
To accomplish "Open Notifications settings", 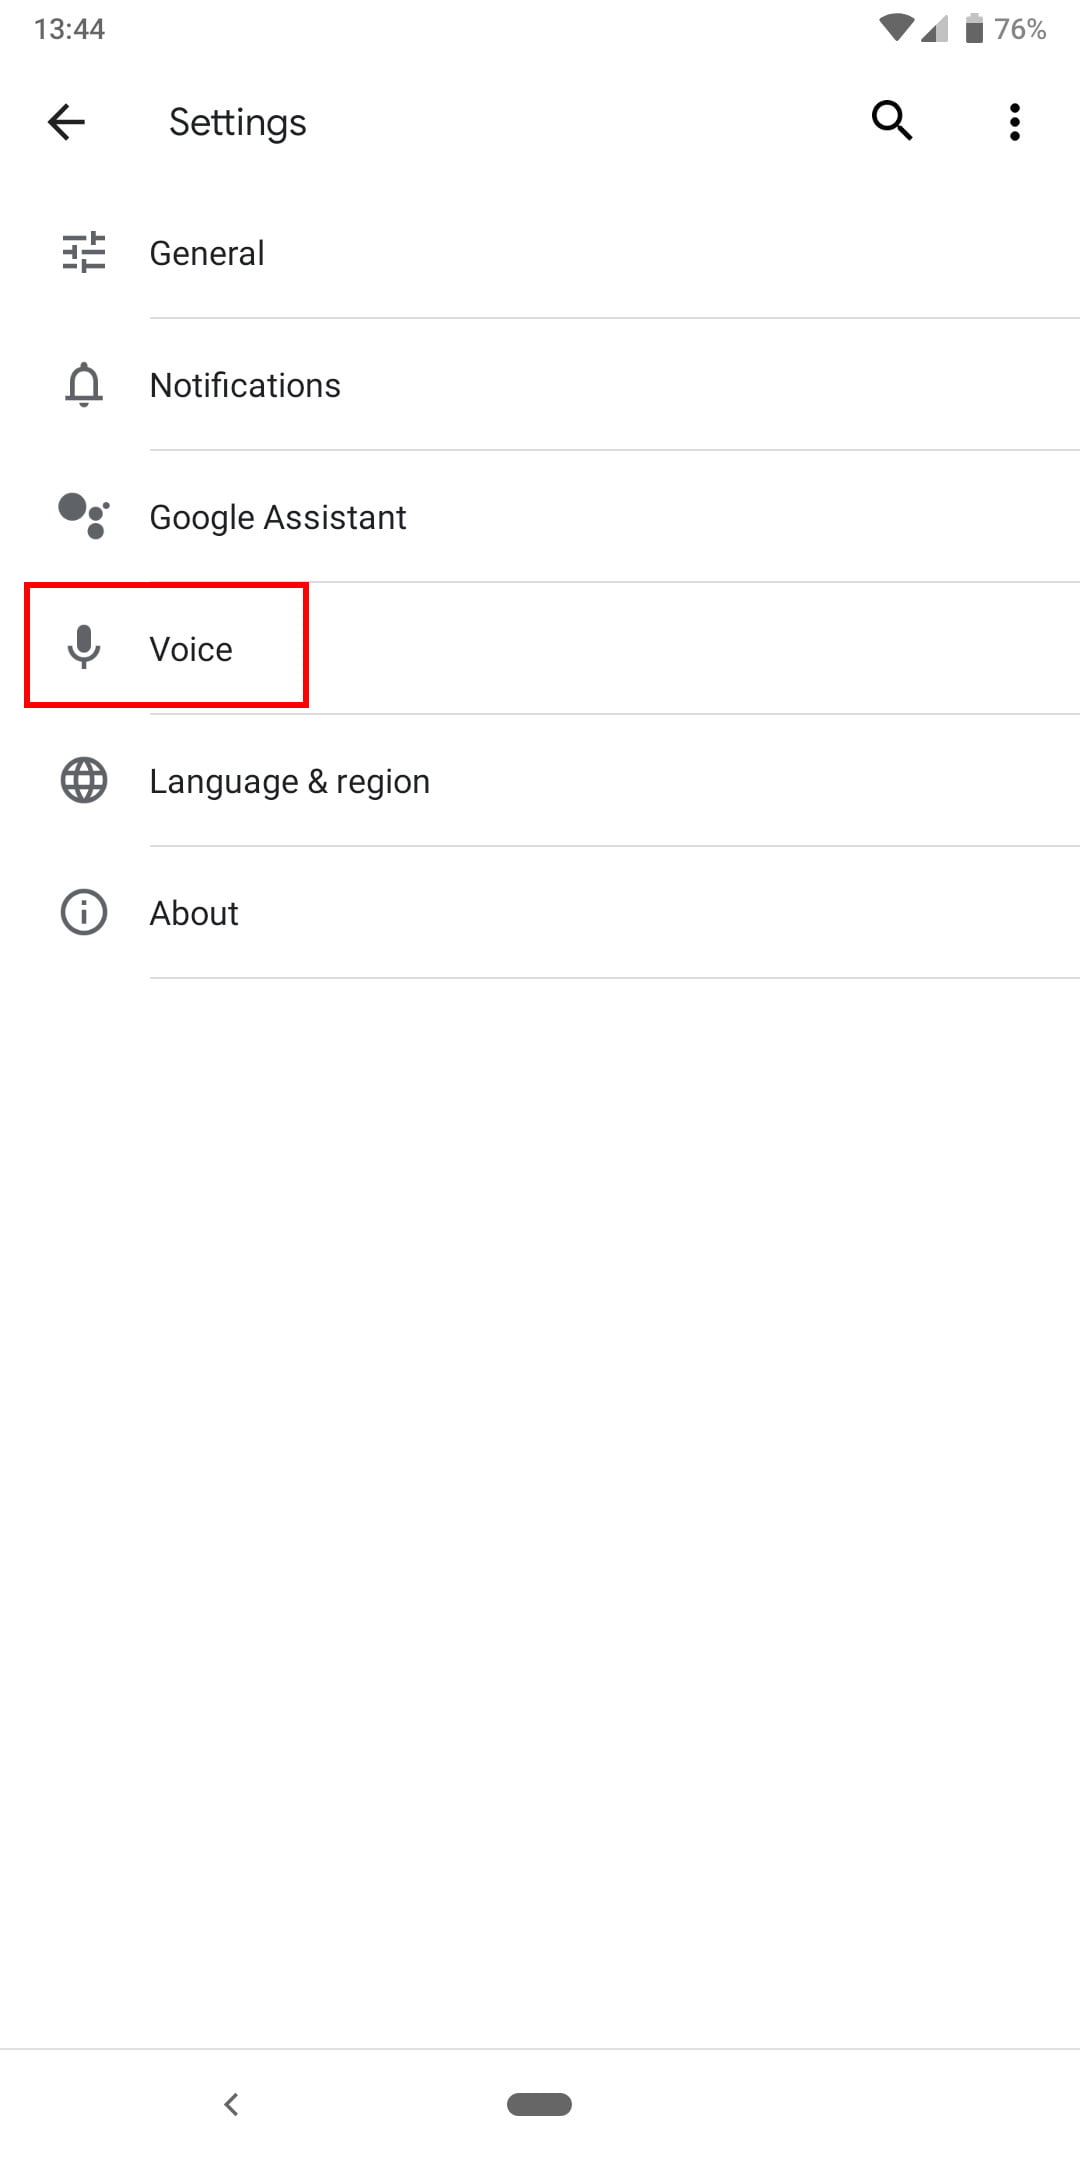I will point(244,385).
